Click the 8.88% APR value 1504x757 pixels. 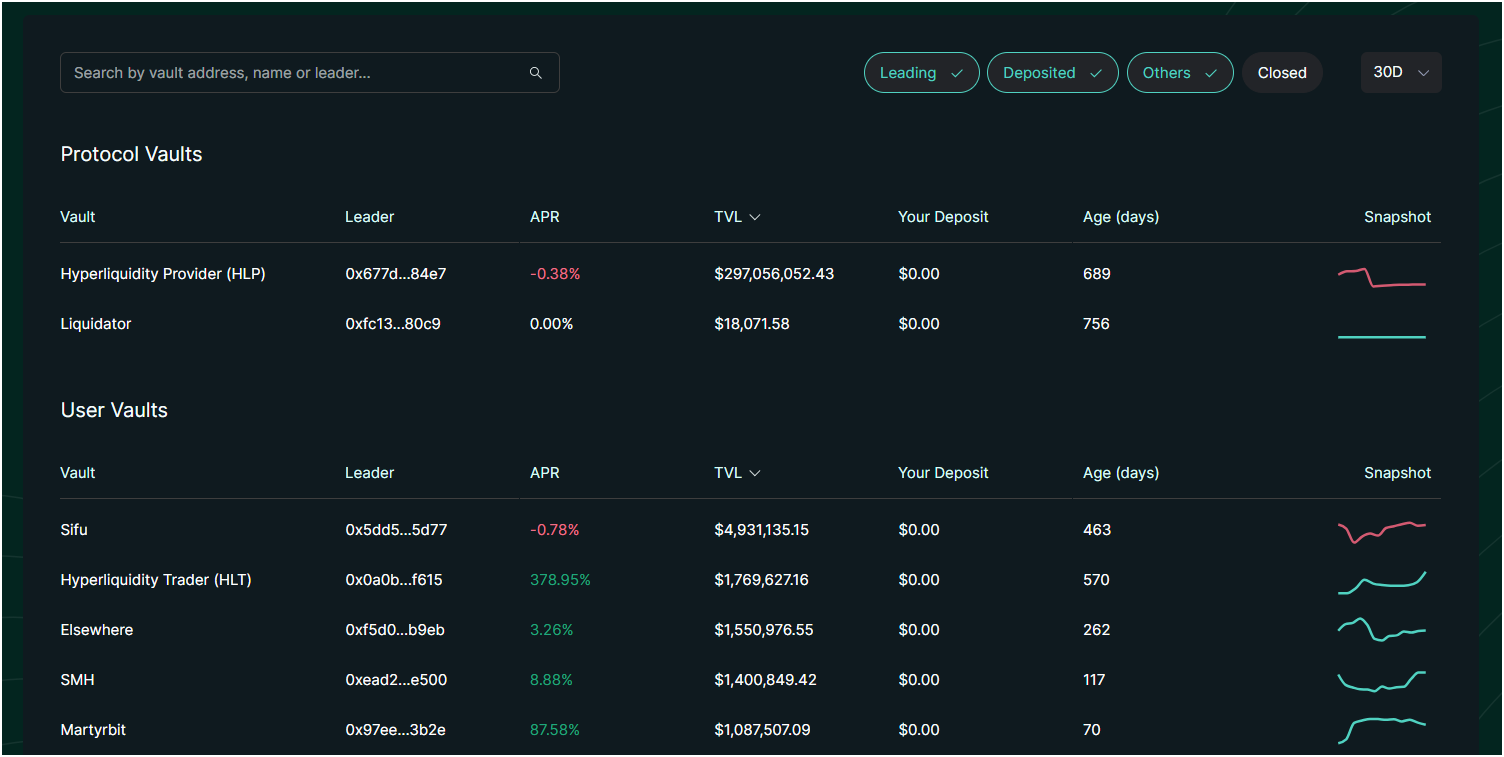coord(551,680)
